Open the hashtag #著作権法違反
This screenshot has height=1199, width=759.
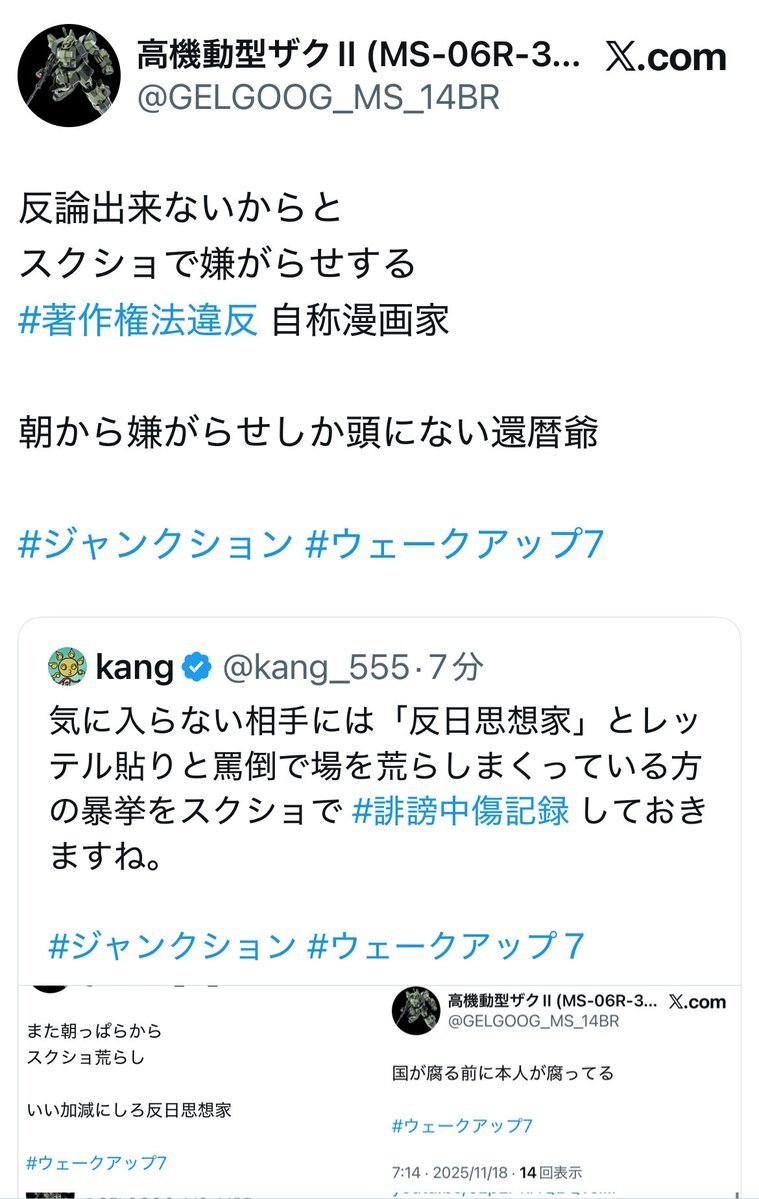[x=138, y=321]
